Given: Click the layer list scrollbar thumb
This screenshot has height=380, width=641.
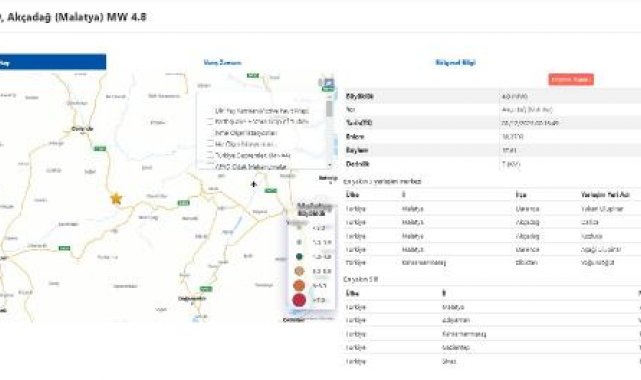Looking at the screenshot, I should point(329,109).
